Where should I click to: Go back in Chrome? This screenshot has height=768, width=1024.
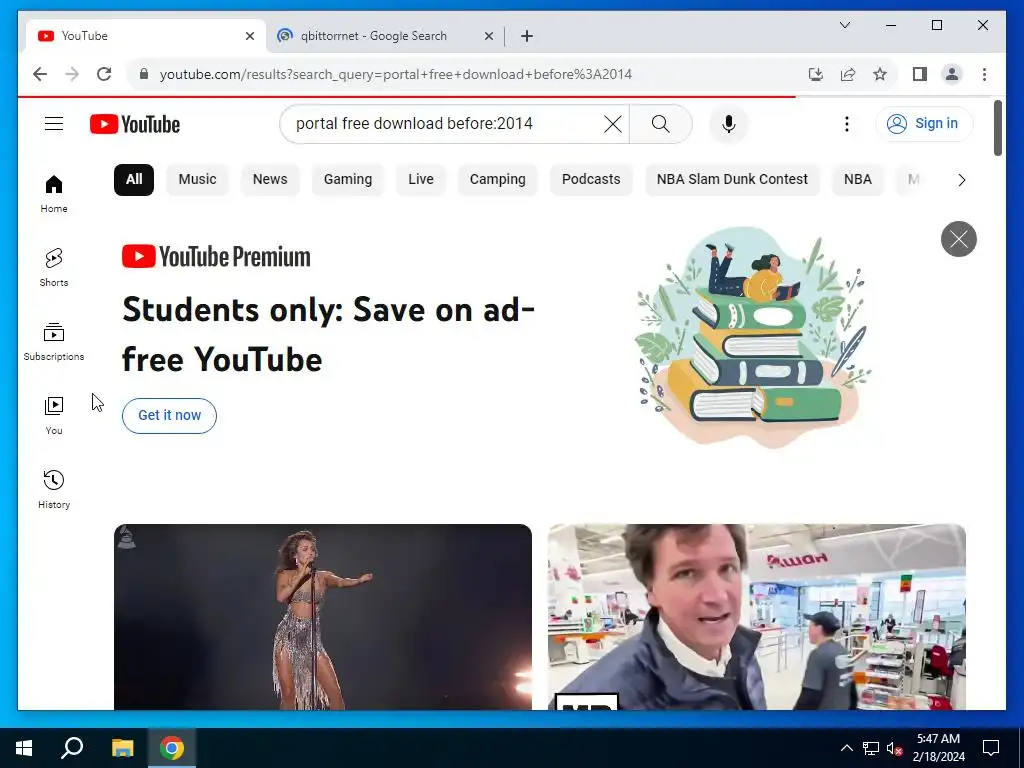[x=40, y=74]
